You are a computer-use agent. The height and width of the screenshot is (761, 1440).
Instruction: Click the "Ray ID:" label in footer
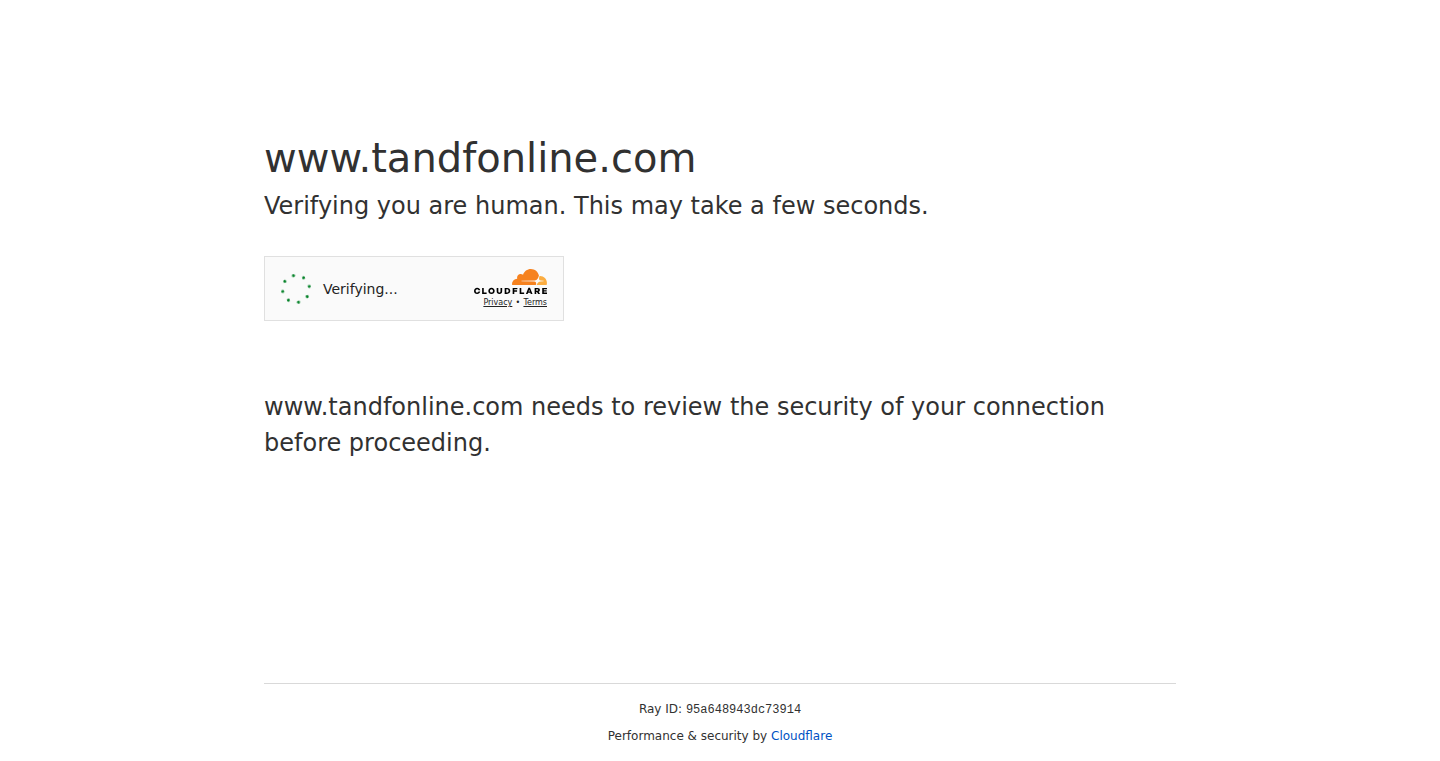(660, 709)
